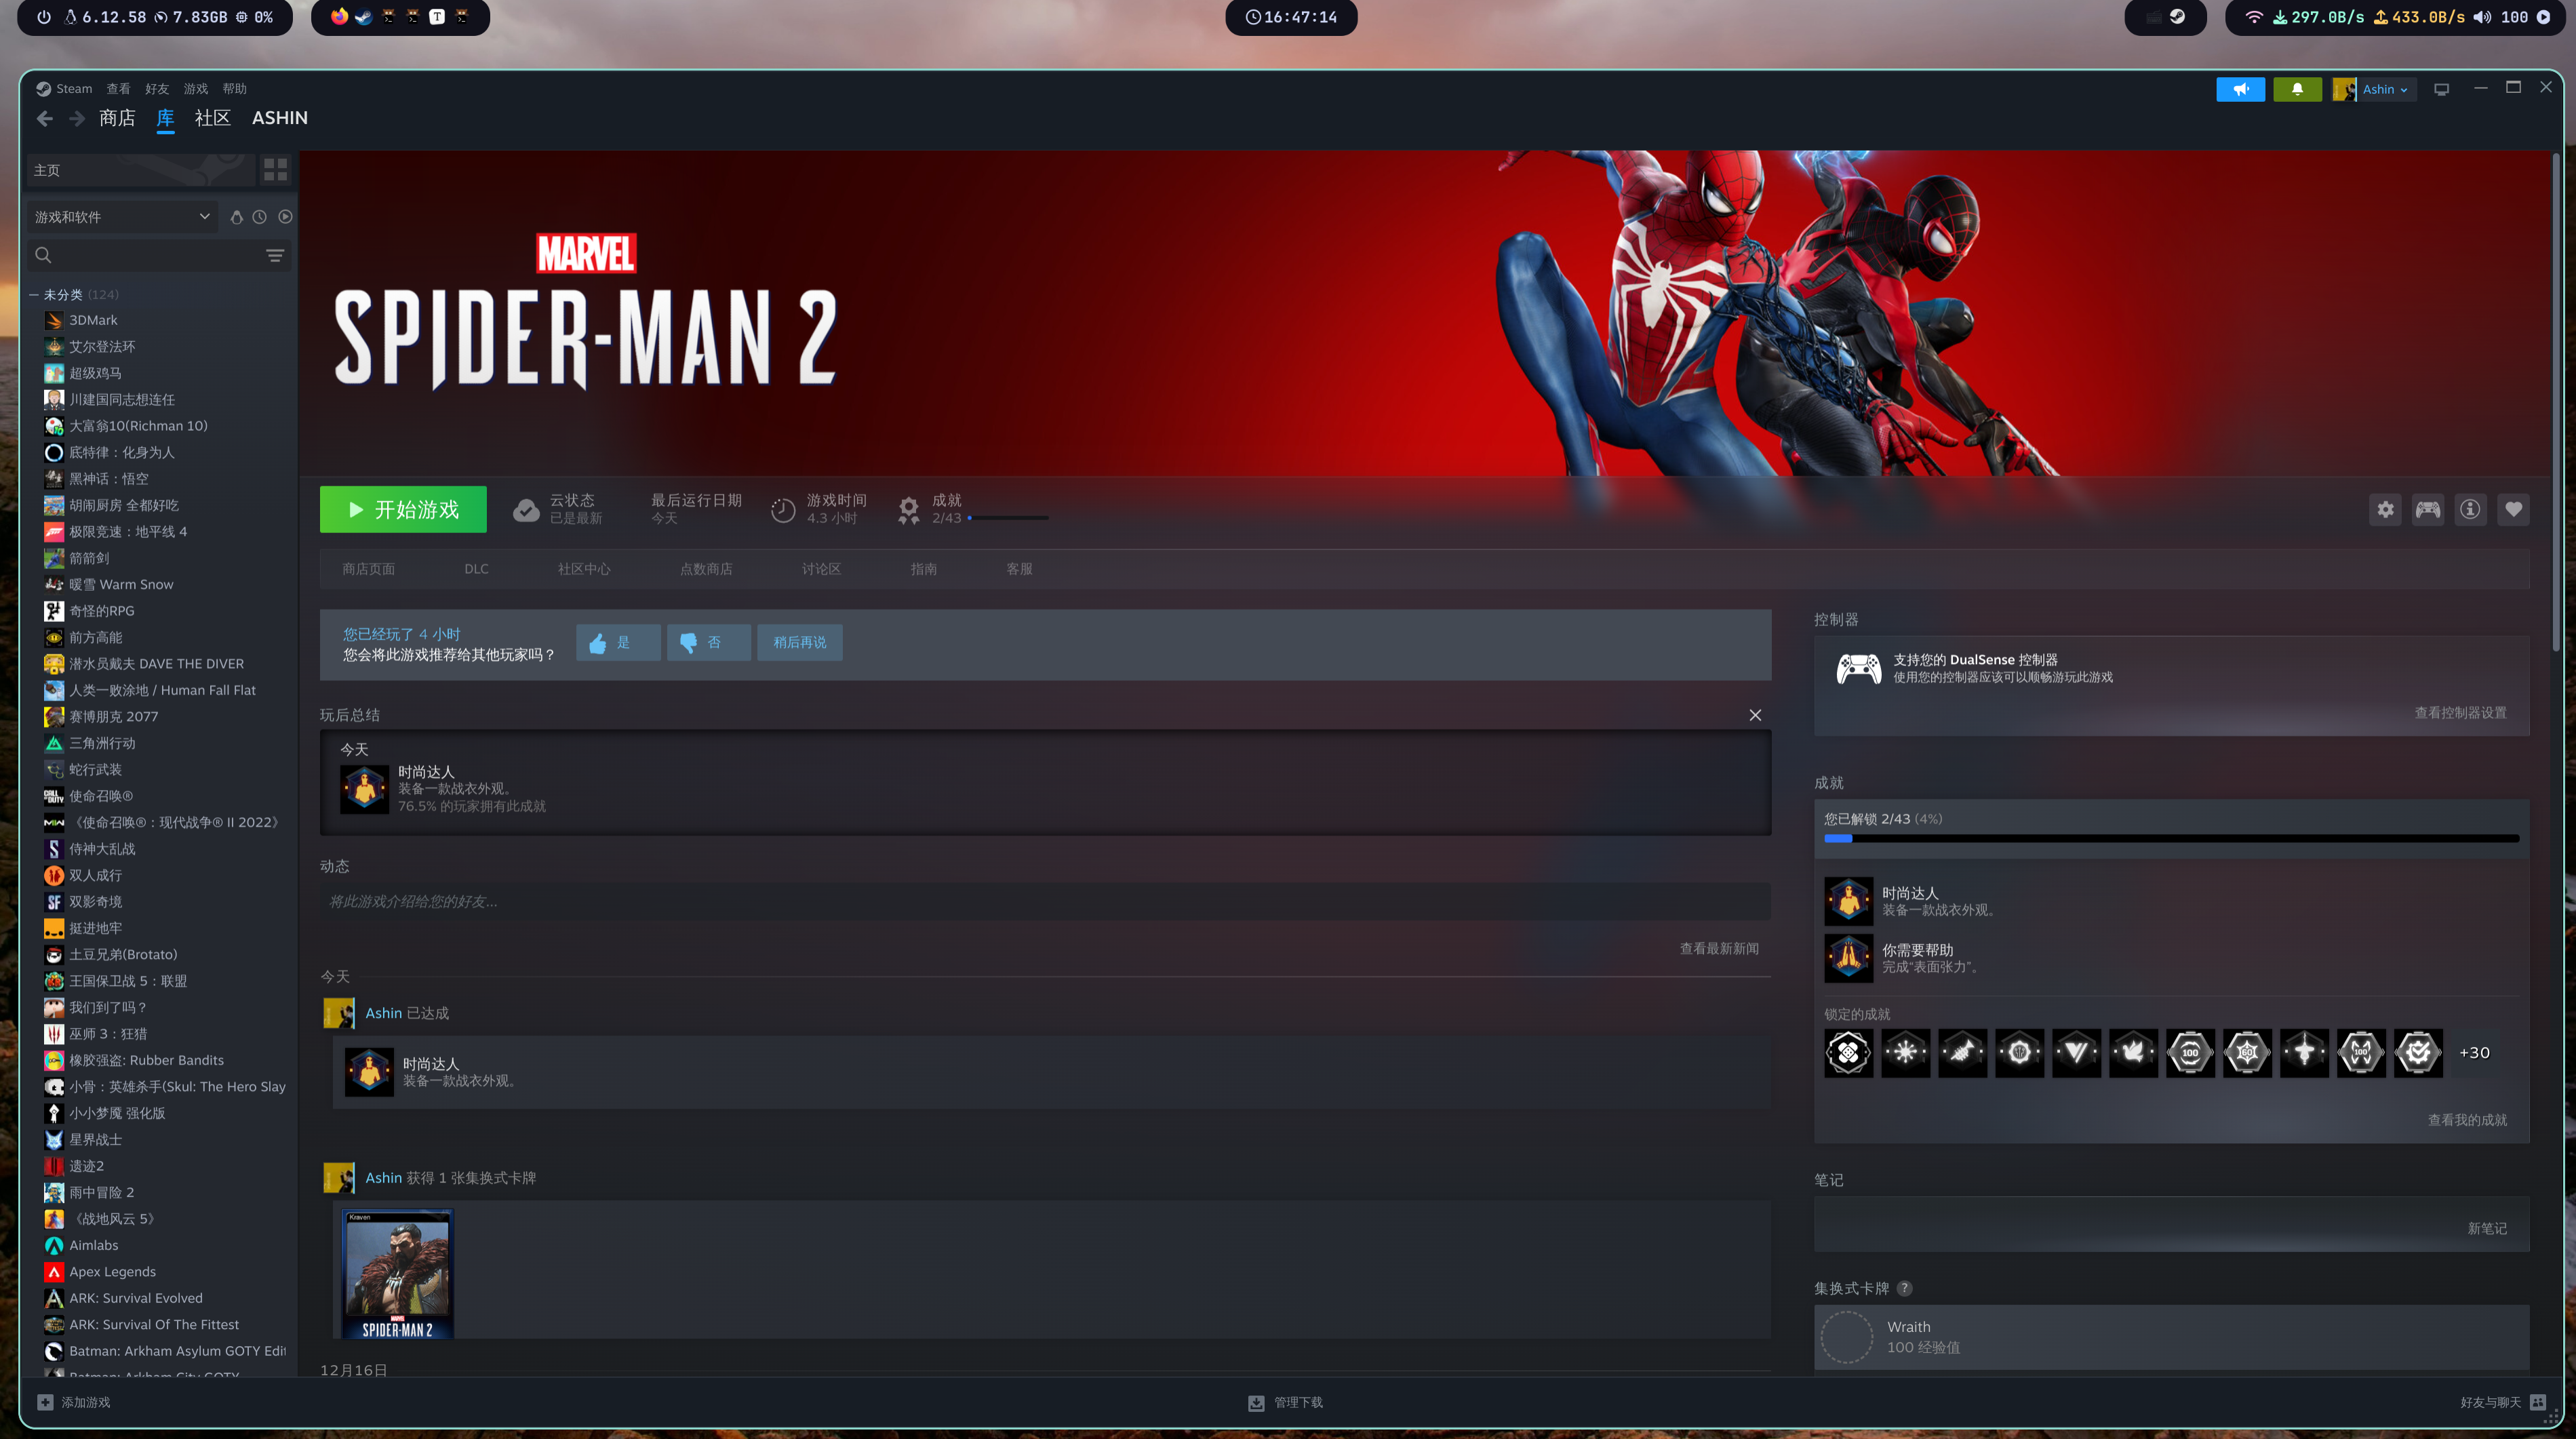Expand the +30 locked achievements
Image resolution: width=2576 pixels, height=1439 pixels.
[x=2474, y=1052]
